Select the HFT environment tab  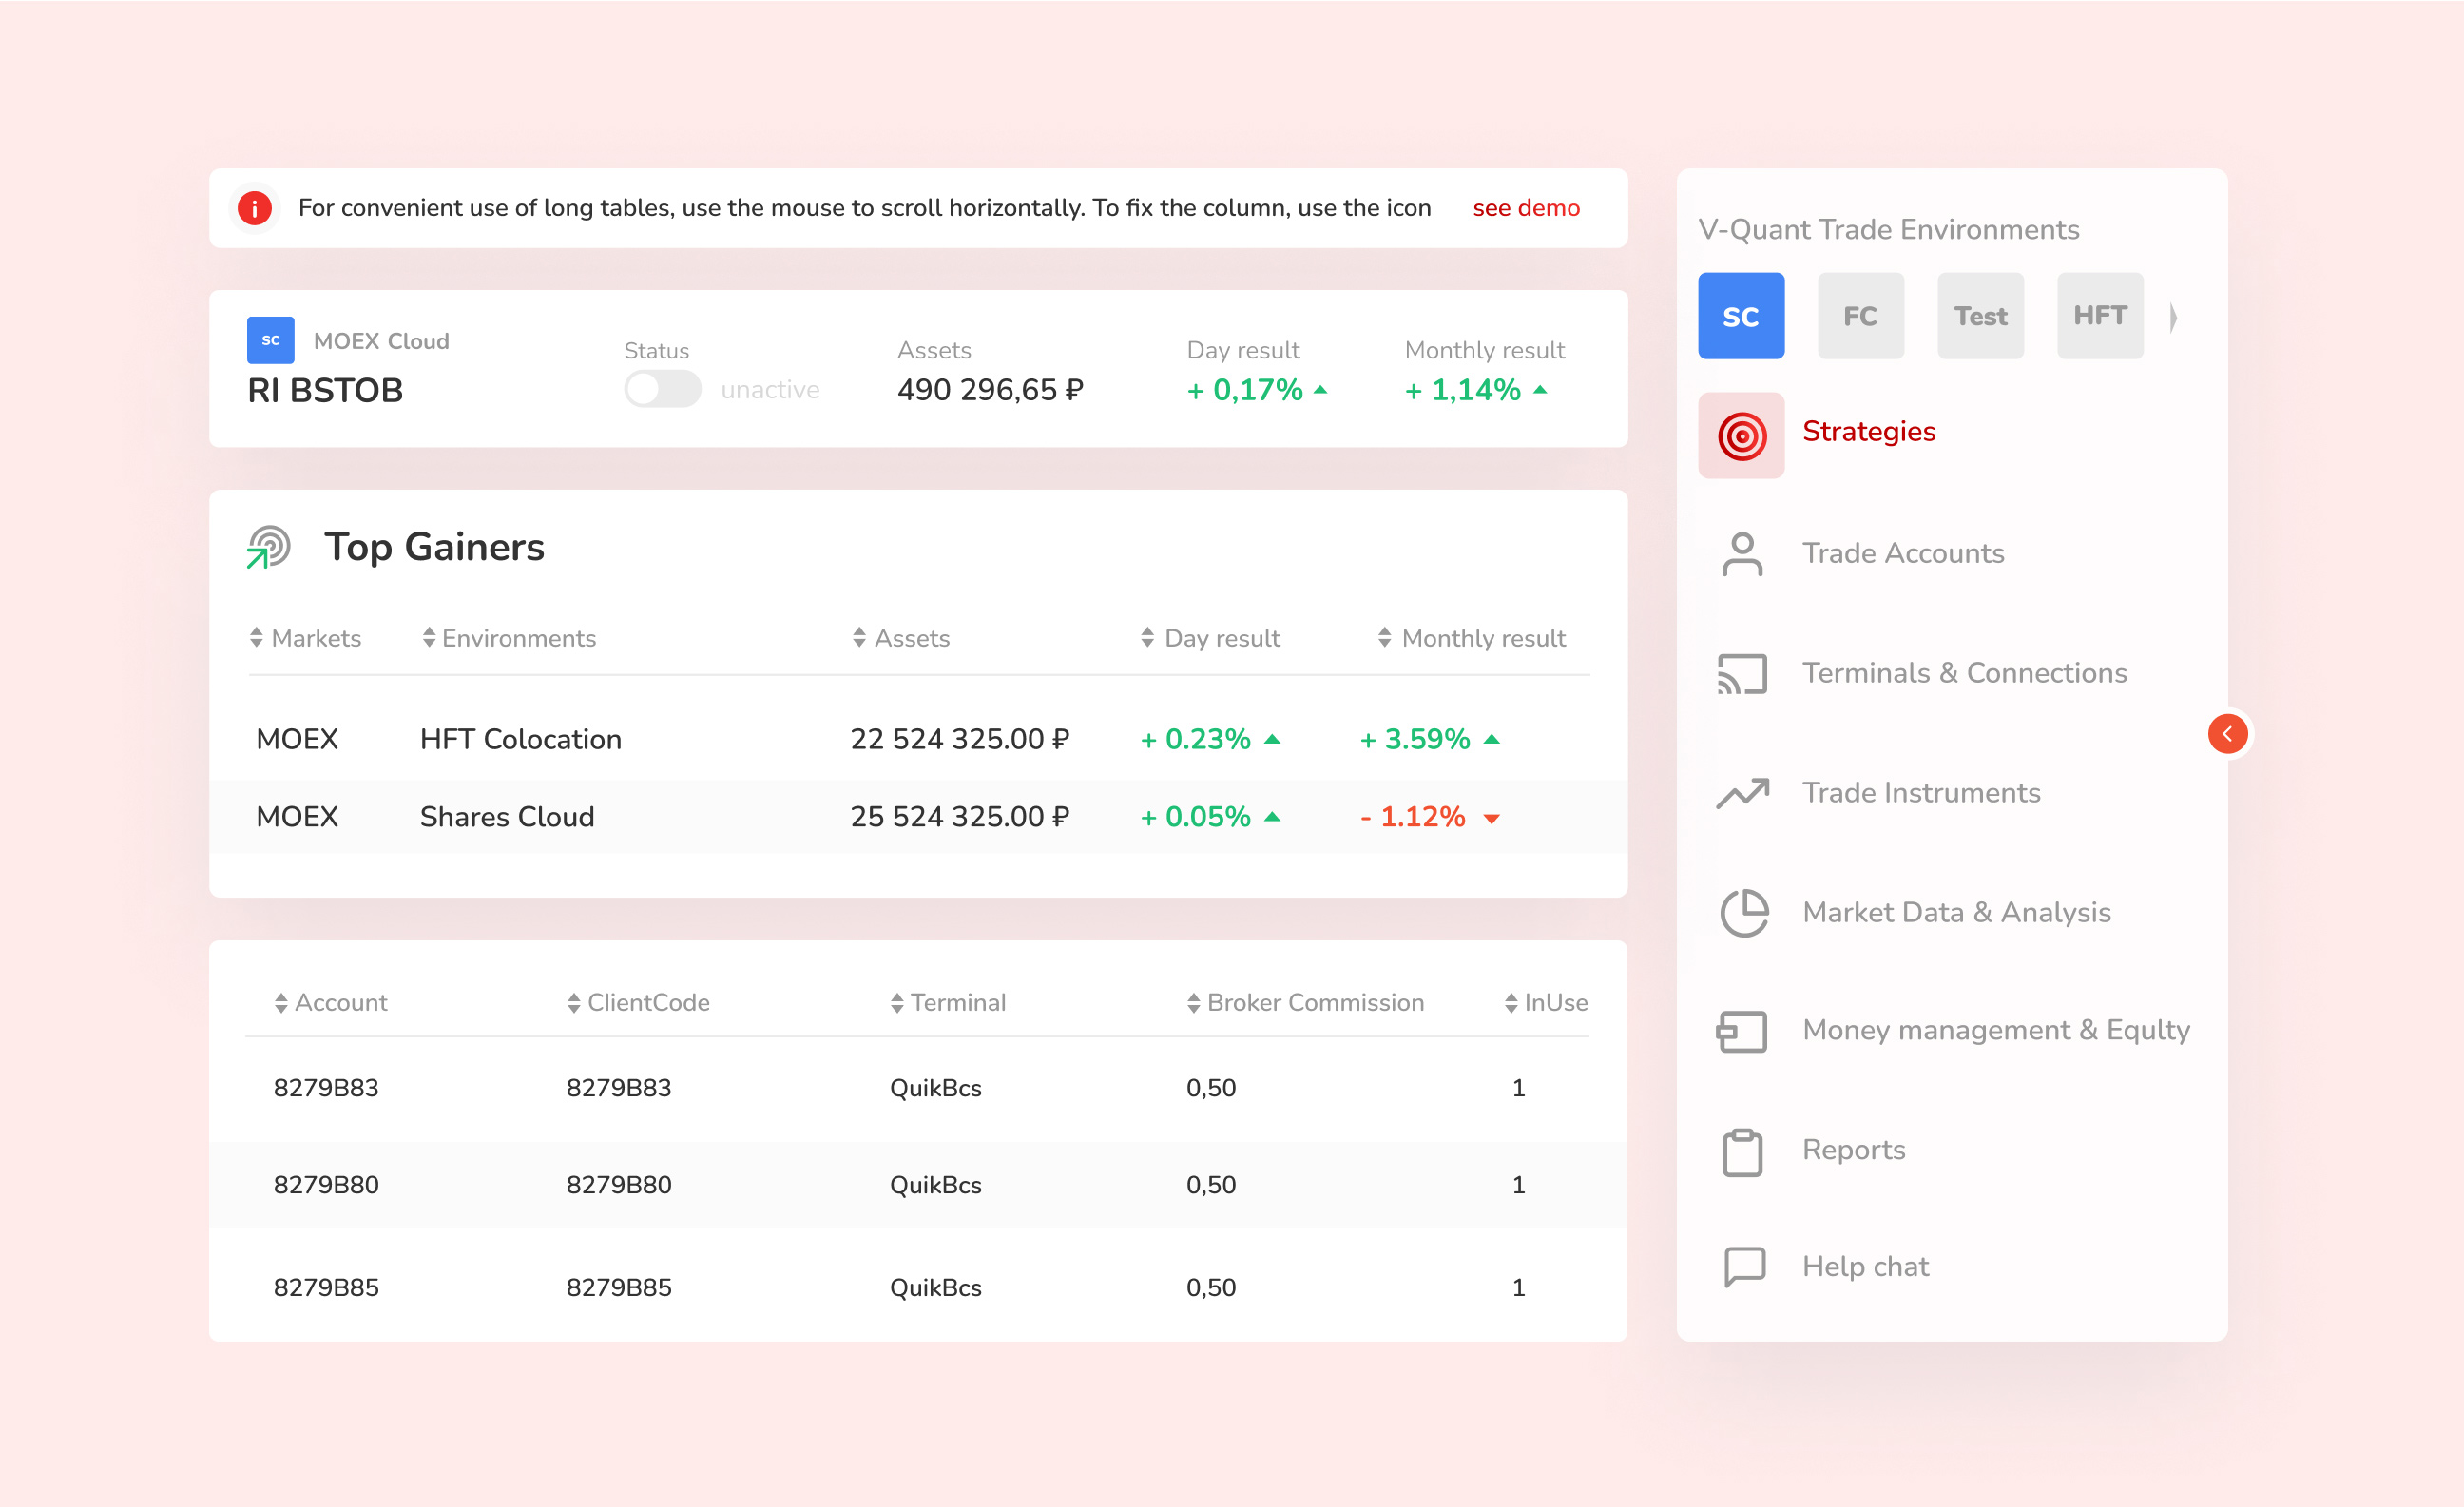click(x=2099, y=316)
